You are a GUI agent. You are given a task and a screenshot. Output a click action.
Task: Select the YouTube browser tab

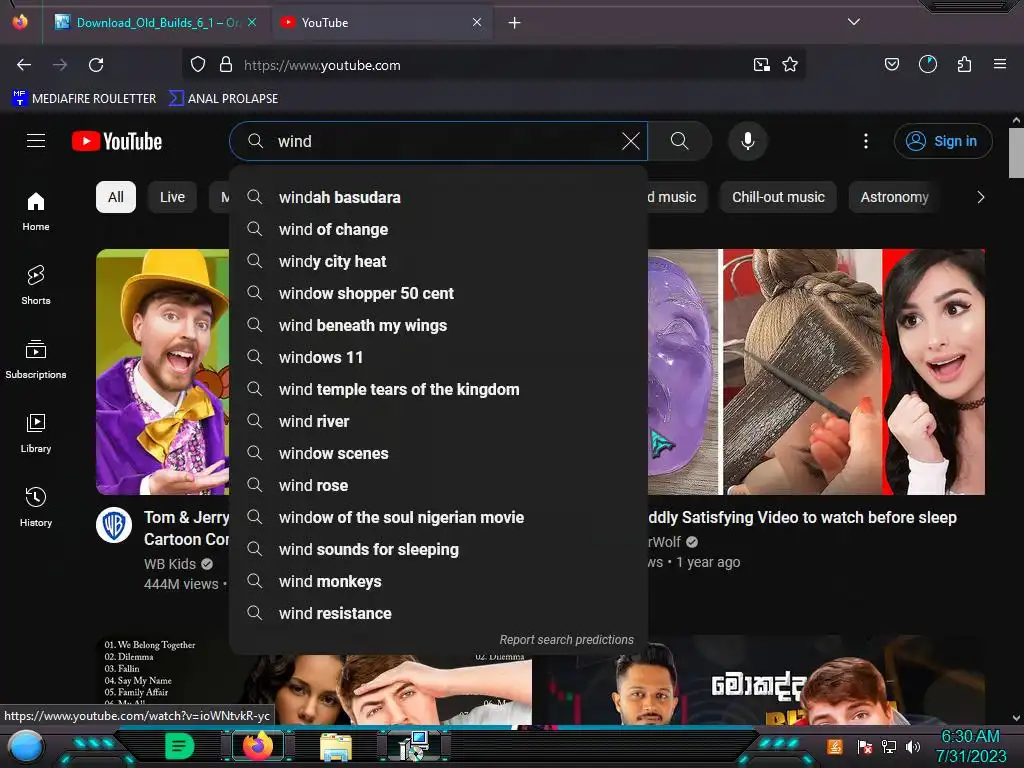tap(381, 23)
